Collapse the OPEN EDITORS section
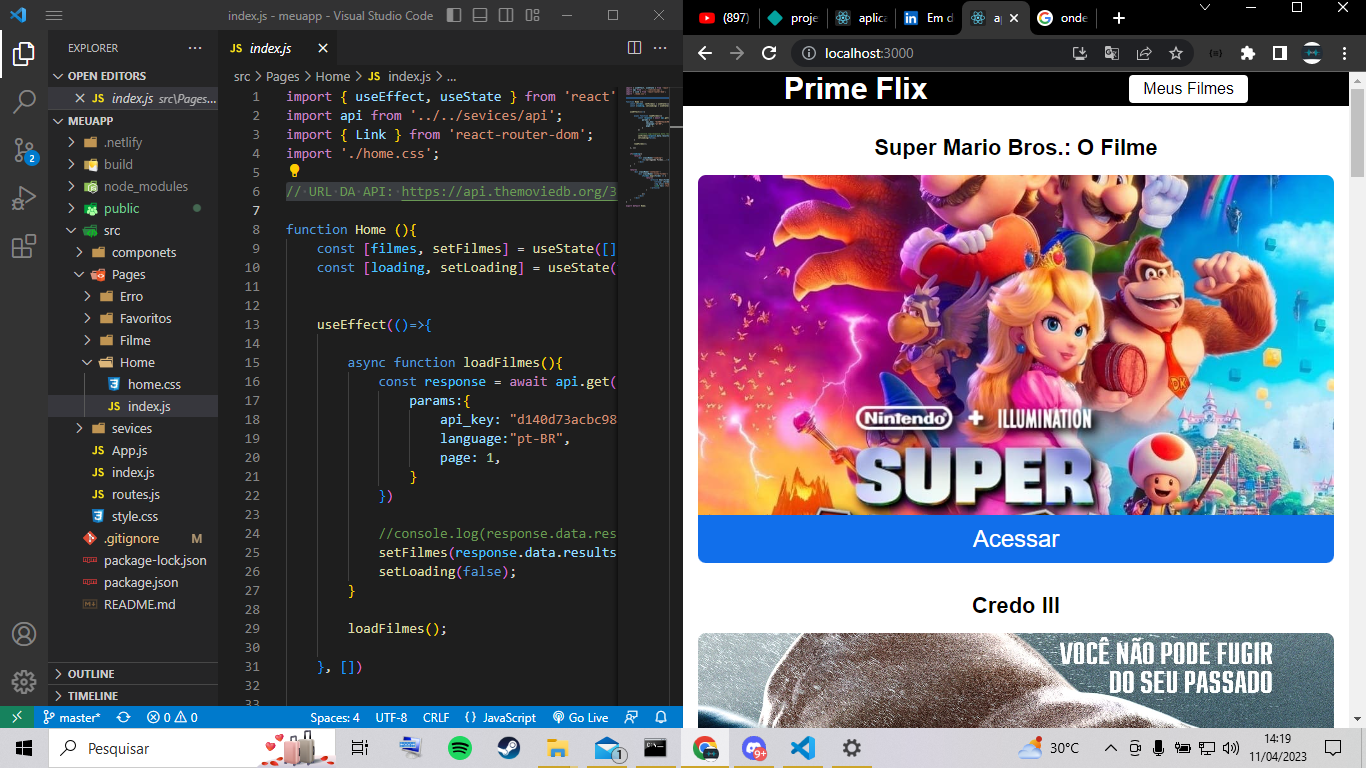 point(133,76)
